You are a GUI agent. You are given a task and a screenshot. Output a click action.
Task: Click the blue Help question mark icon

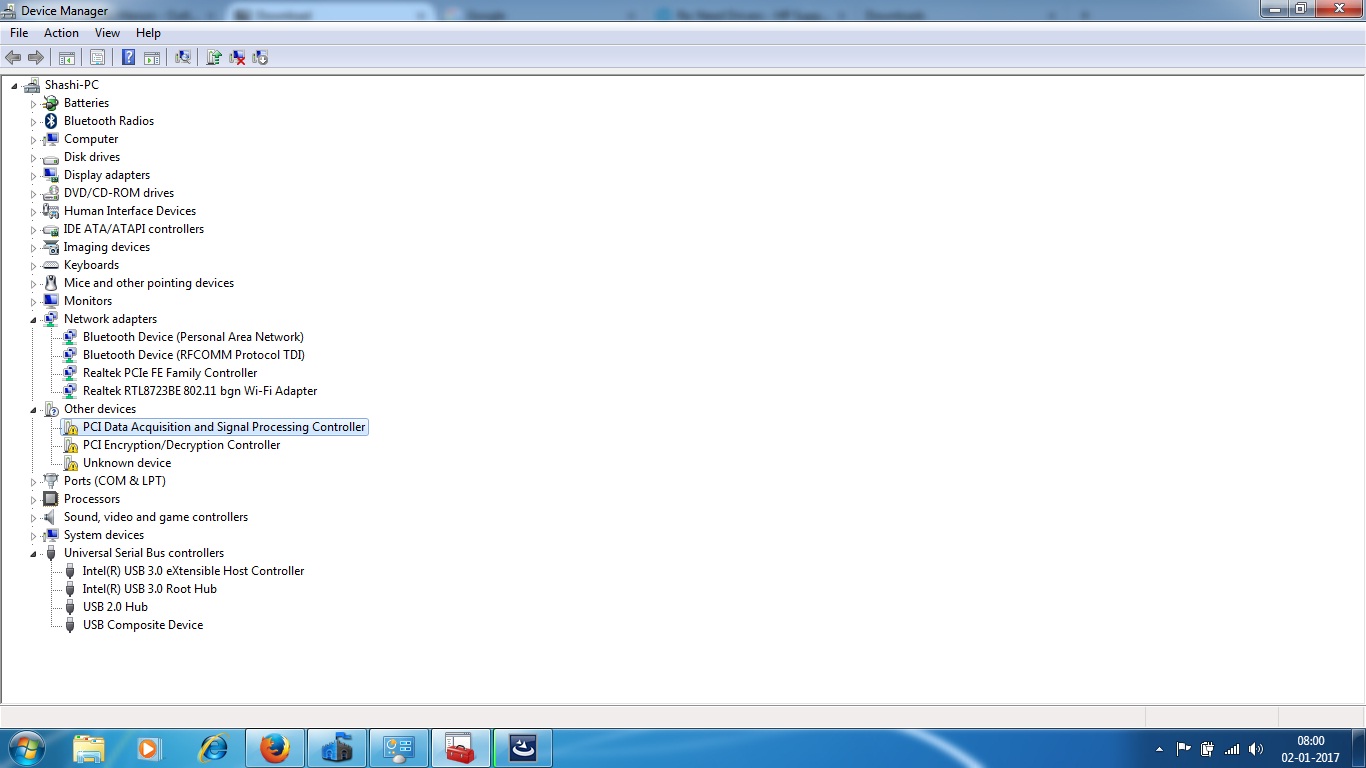coord(128,58)
